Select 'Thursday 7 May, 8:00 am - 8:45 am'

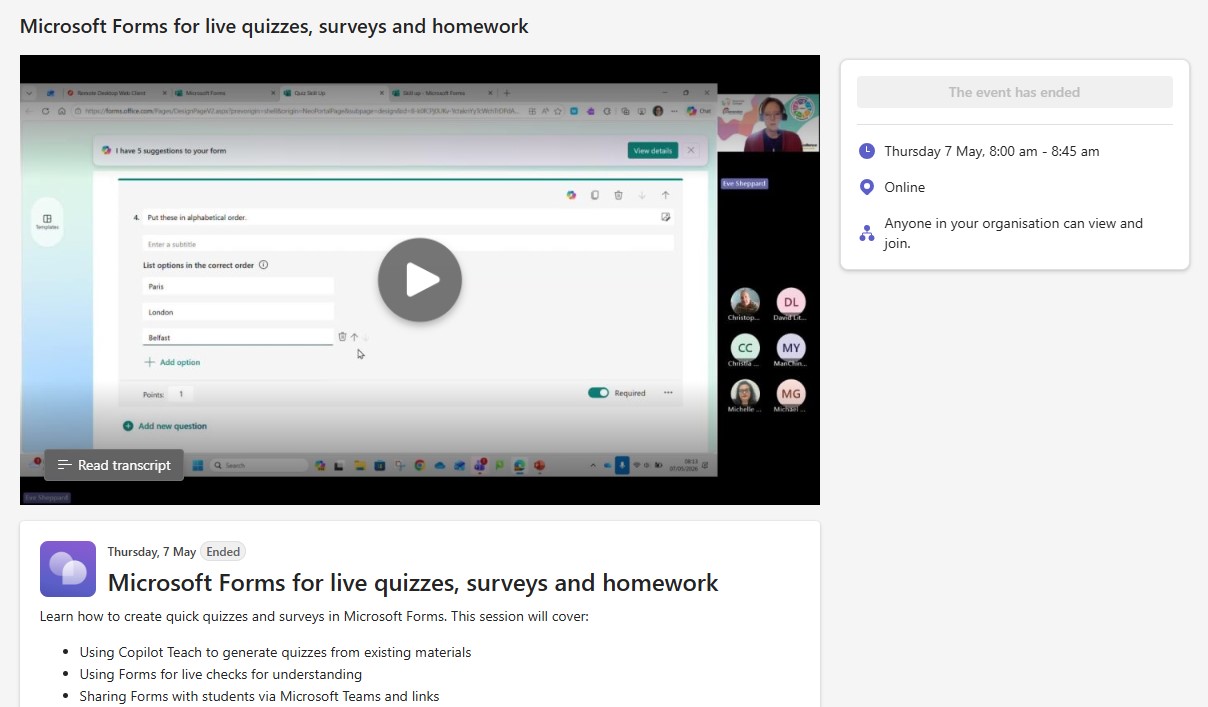992,151
